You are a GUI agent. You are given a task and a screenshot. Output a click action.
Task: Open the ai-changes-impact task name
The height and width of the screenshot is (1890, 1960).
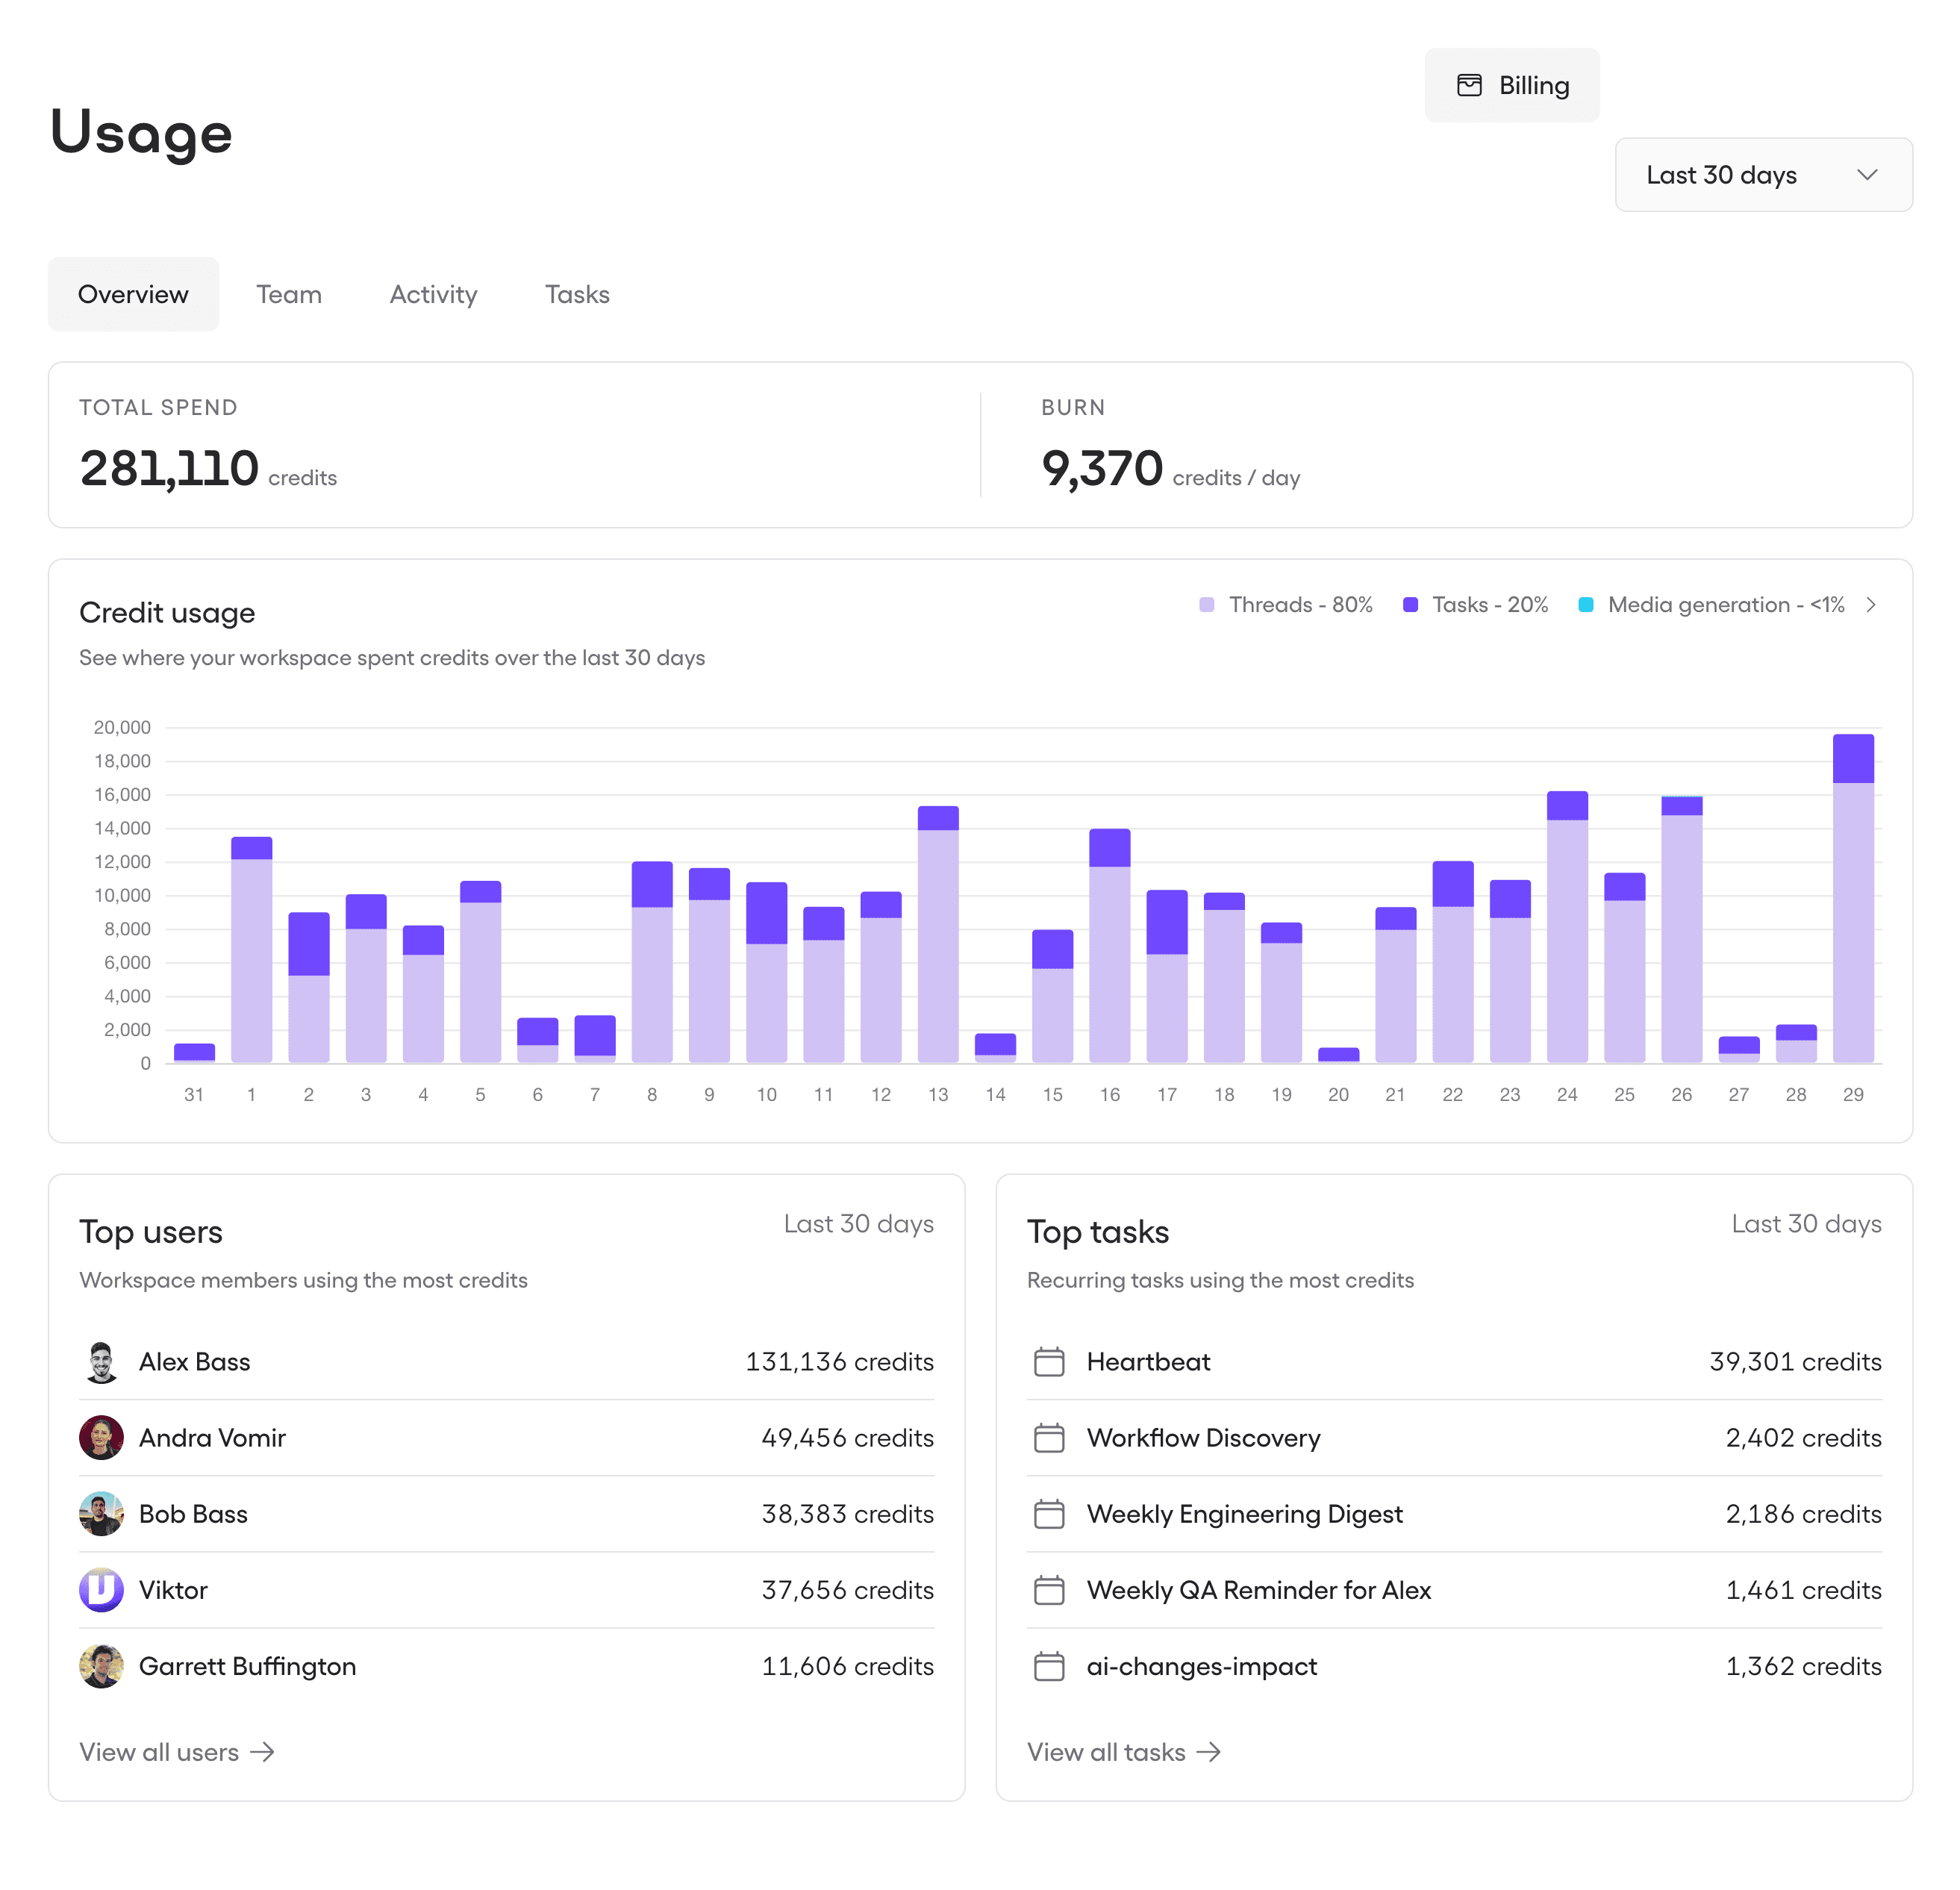[1202, 1666]
